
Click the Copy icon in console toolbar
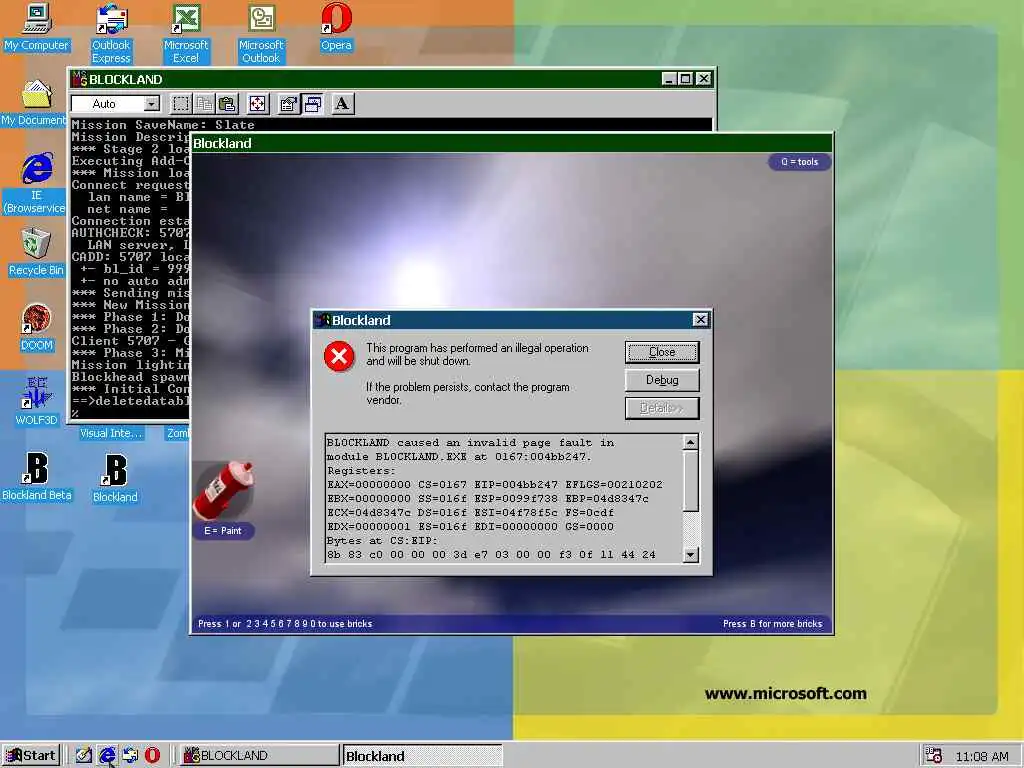(204, 104)
